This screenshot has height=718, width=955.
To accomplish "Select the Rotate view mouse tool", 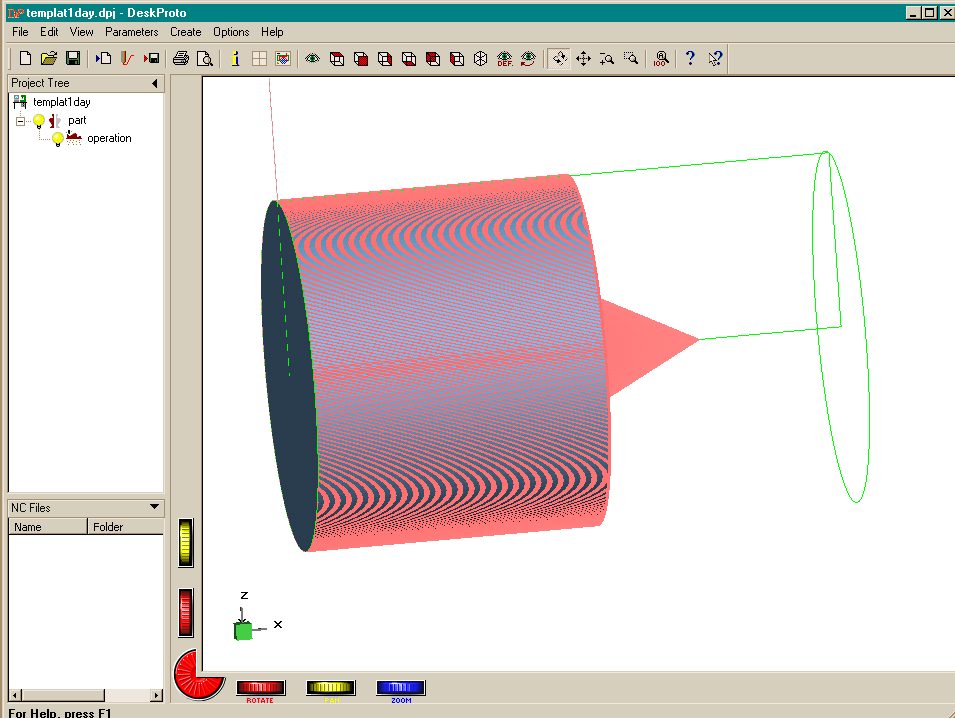I will (559, 59).
